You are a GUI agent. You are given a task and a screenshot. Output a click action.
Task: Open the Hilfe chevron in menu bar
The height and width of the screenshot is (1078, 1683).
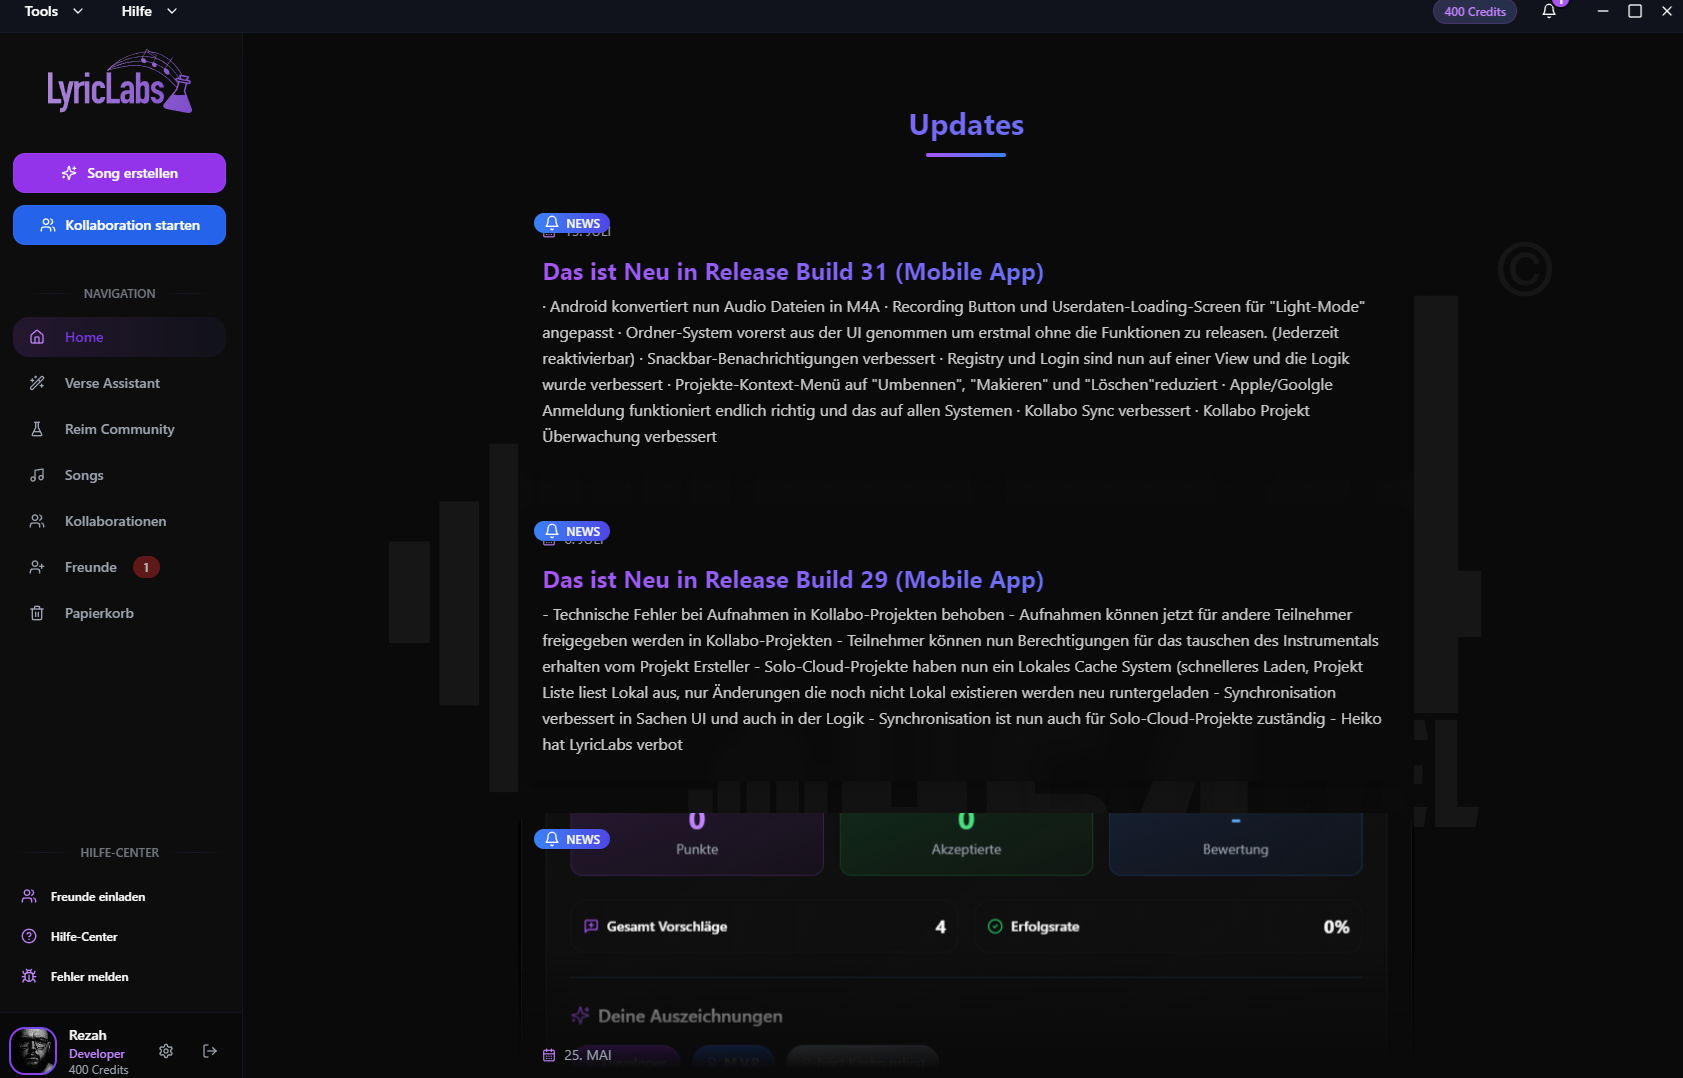(x=171, y=11)
